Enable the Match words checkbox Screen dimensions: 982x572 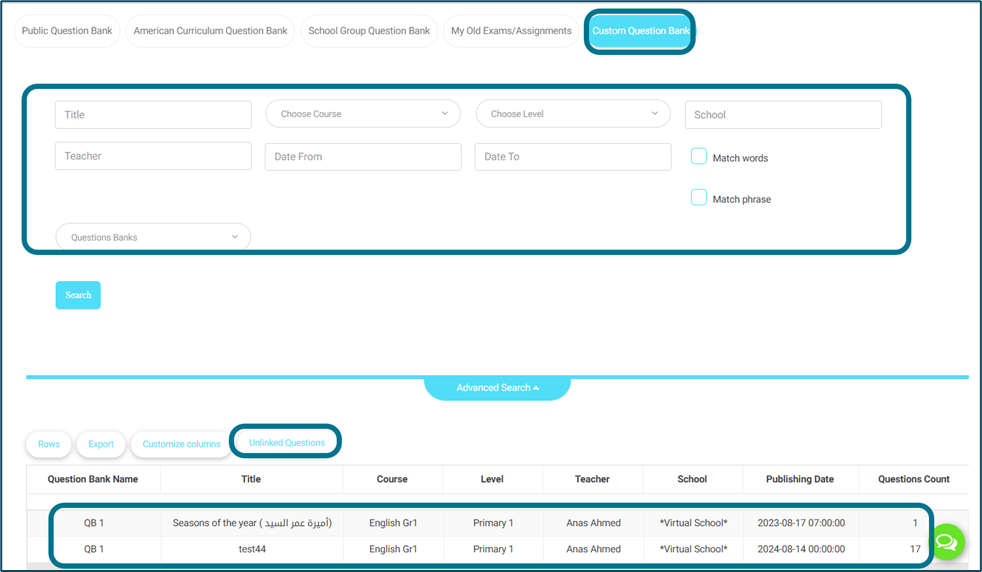point(699,156)
